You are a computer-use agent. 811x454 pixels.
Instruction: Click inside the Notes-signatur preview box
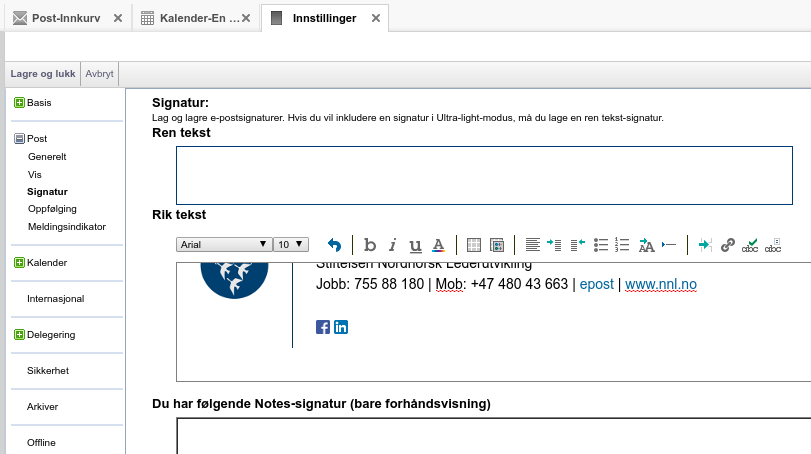pos(493,436)
